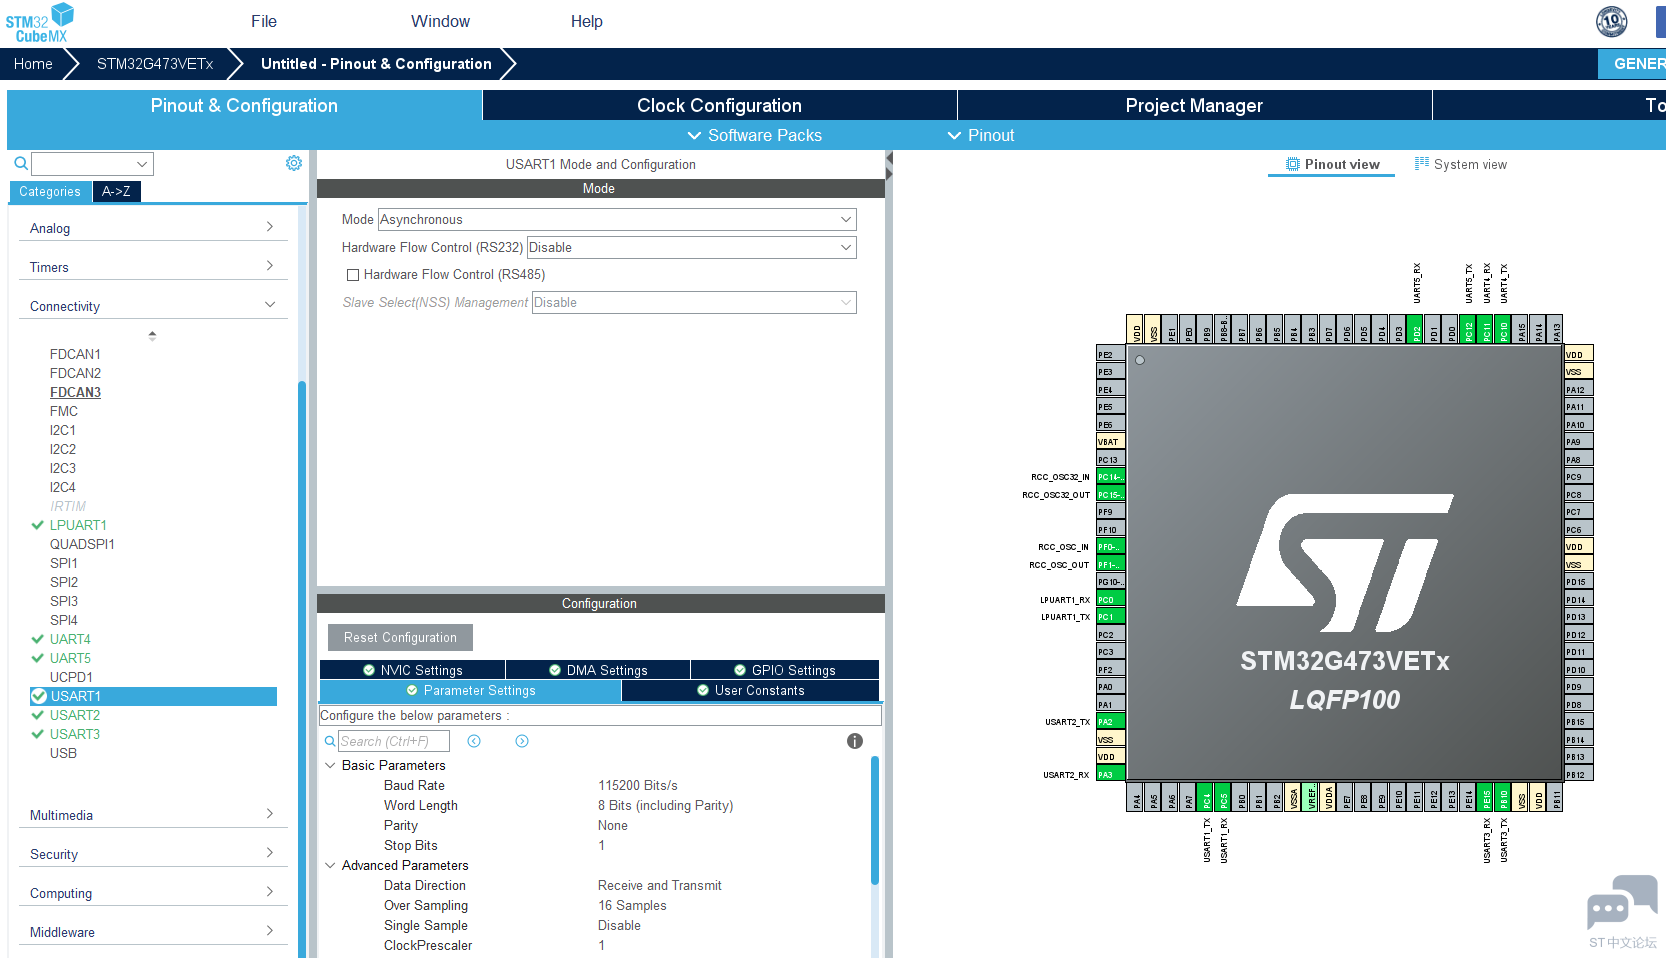Open the GPIO Settings tab
Image resolution: width=1666 pixels, height=958 pixels.
coord(785,670)
